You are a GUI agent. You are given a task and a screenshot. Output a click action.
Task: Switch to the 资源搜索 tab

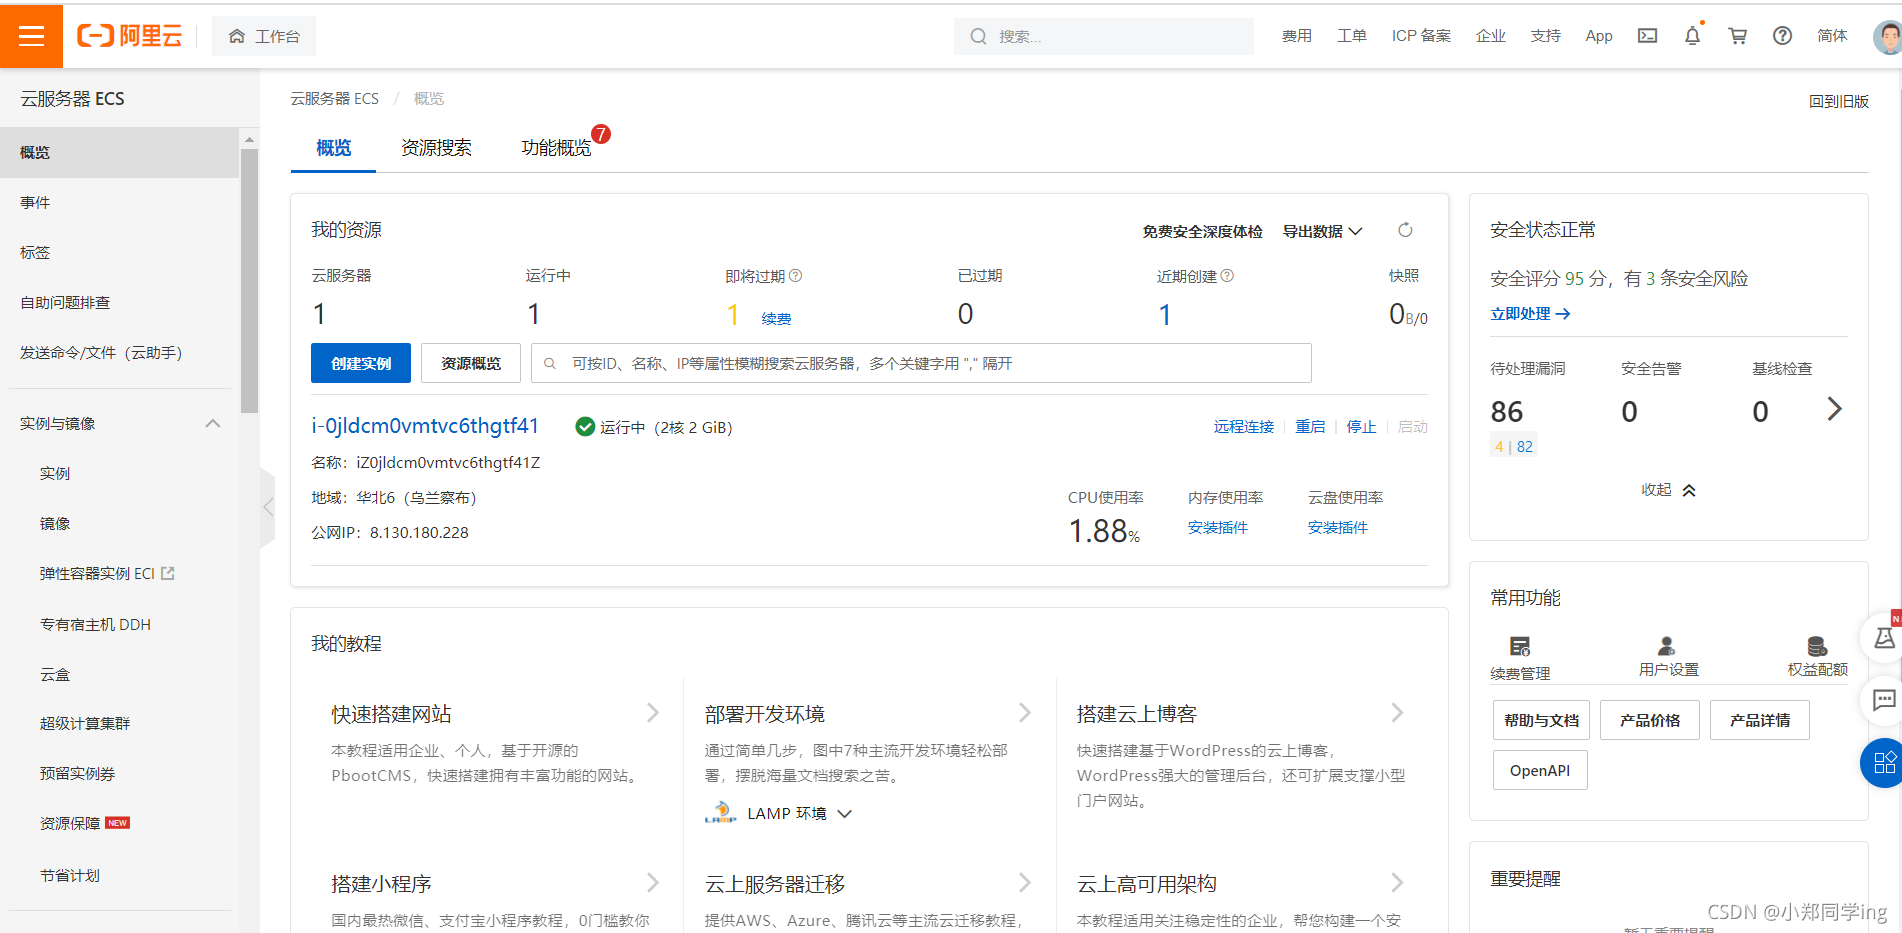pos(436,148)
